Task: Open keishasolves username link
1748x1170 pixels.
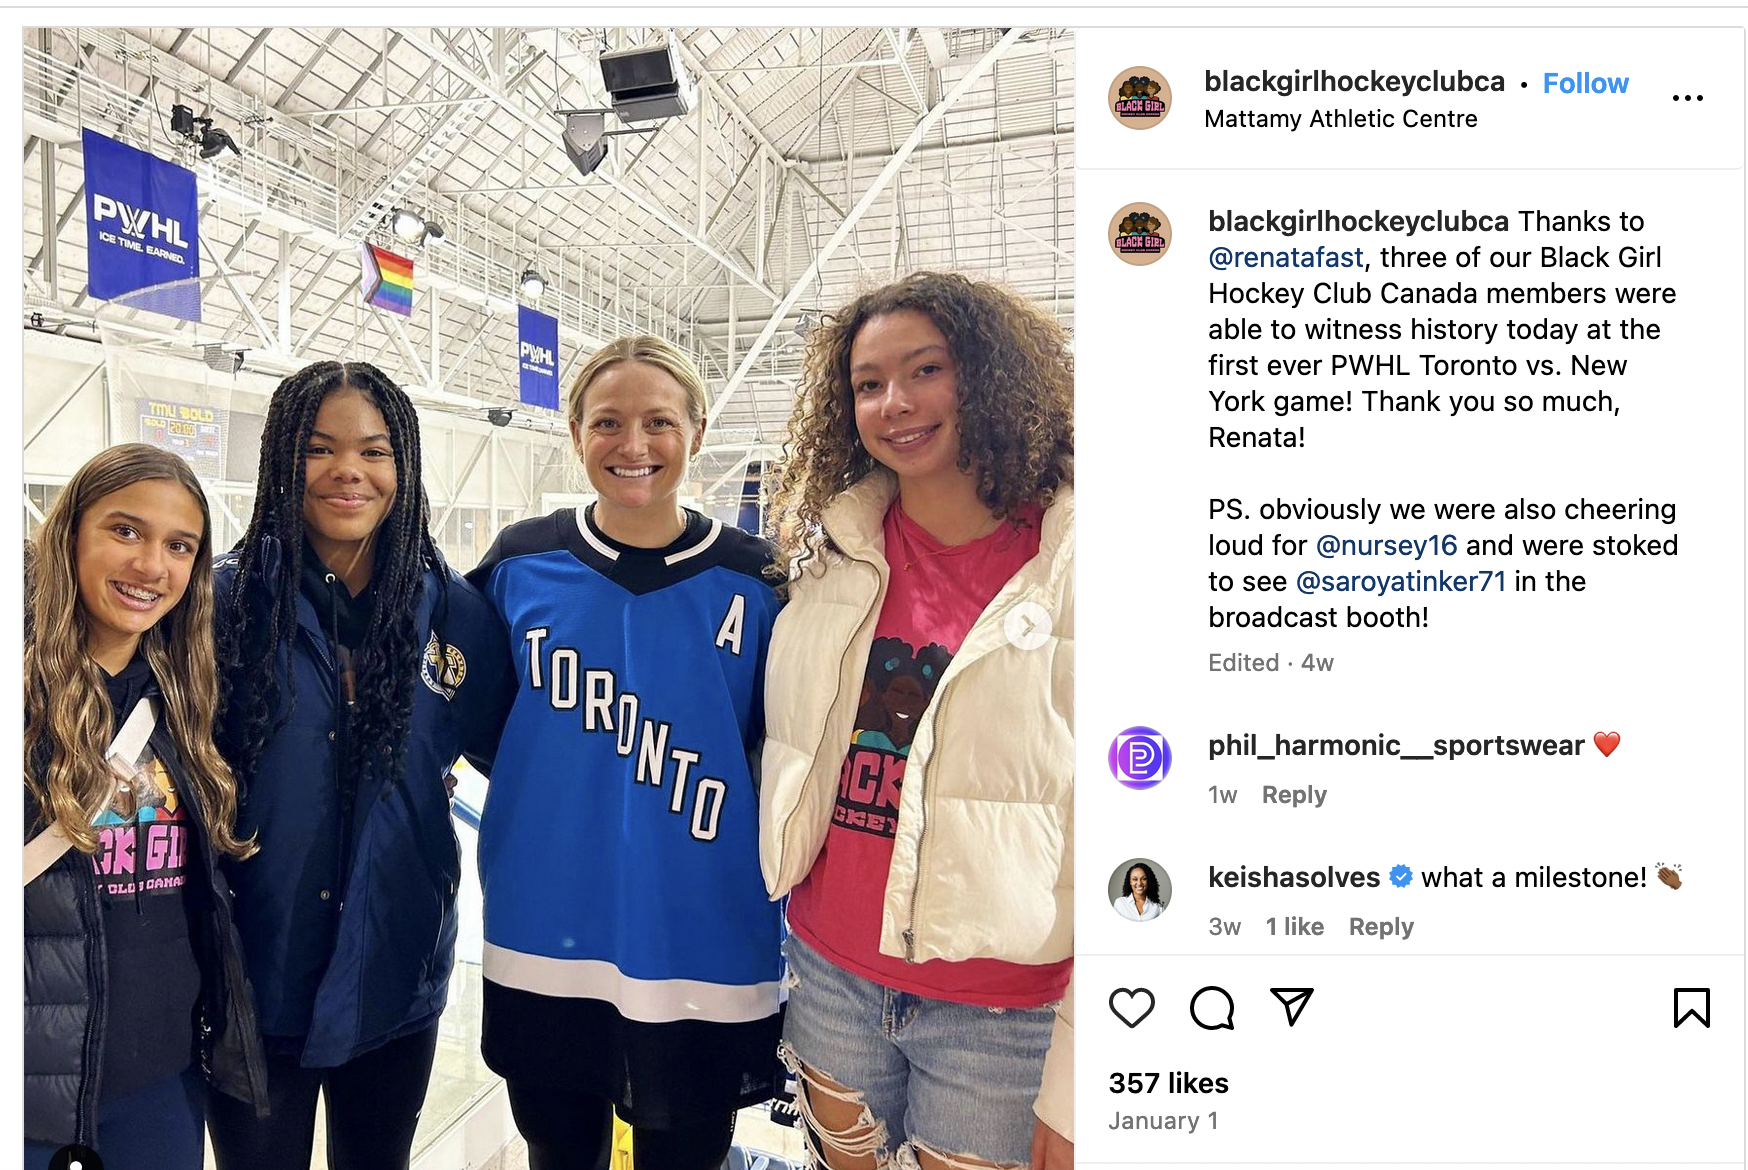Action: coord(1294,878)
